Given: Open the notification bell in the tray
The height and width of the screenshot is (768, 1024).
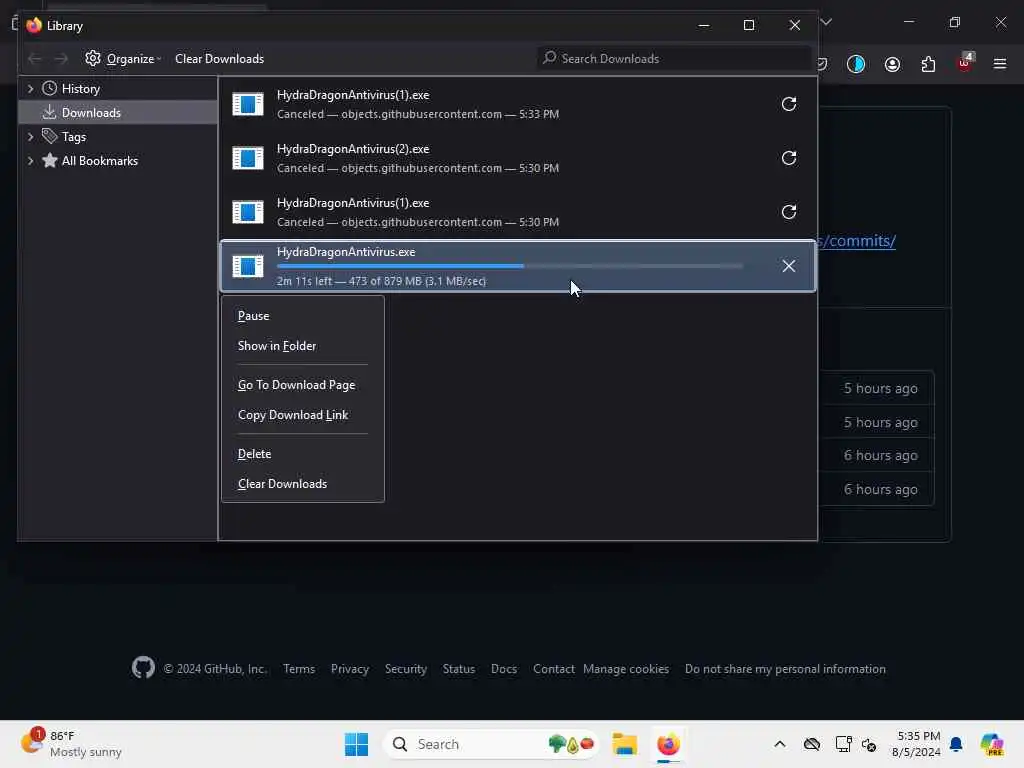Looking at the screenshot, I should [956, 744].
